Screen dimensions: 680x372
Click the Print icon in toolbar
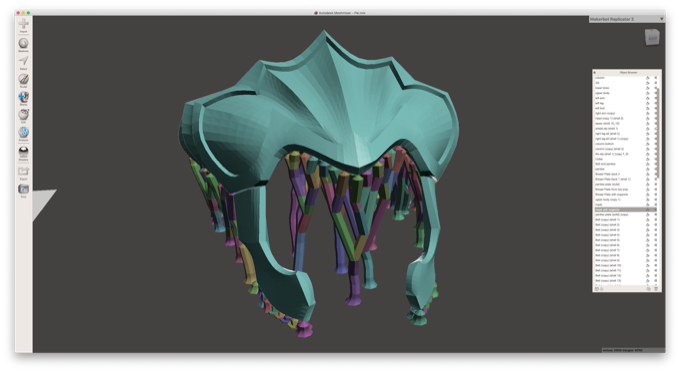point(23,190)
